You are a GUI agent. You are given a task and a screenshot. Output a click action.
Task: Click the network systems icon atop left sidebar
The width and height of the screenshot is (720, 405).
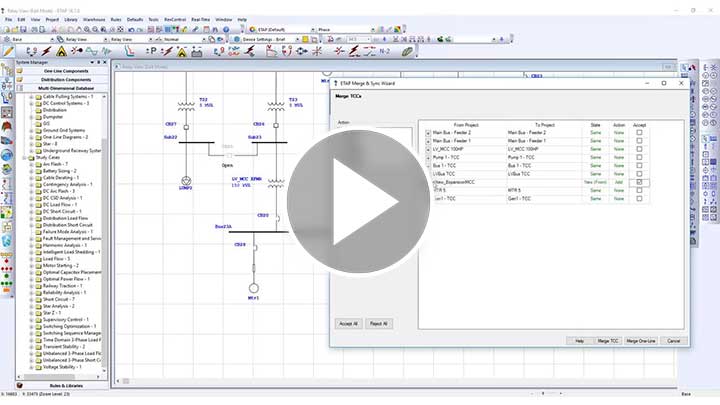(7, 70)
